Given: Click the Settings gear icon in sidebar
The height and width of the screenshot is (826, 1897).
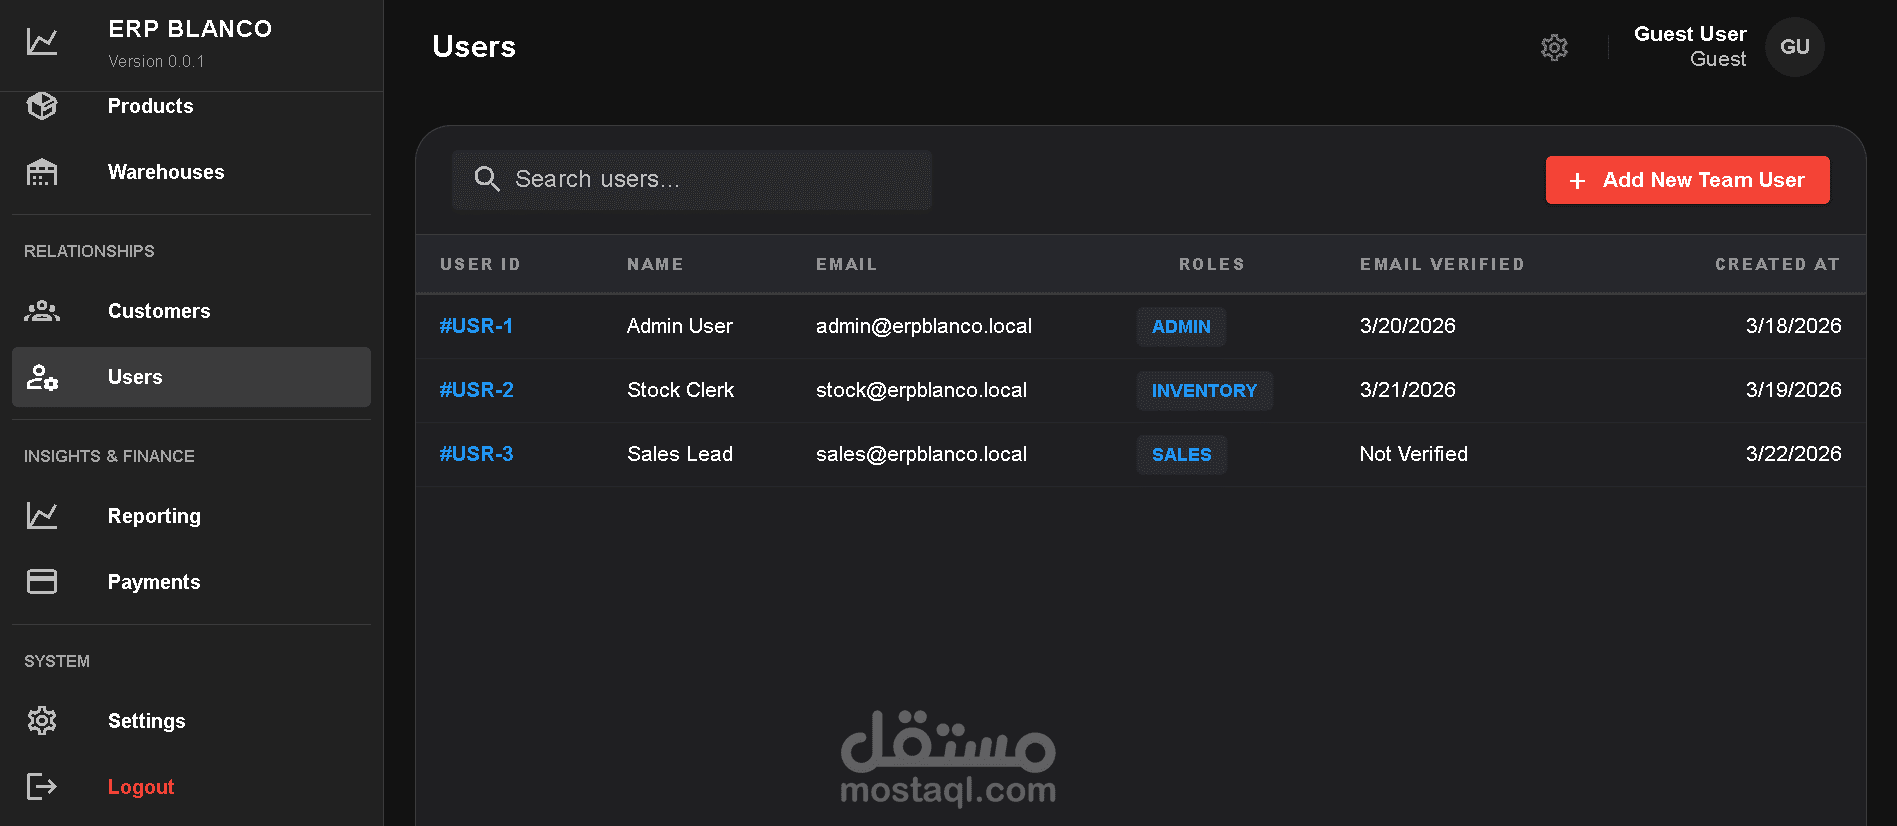Looking at the screenshot, I should 42,721.
